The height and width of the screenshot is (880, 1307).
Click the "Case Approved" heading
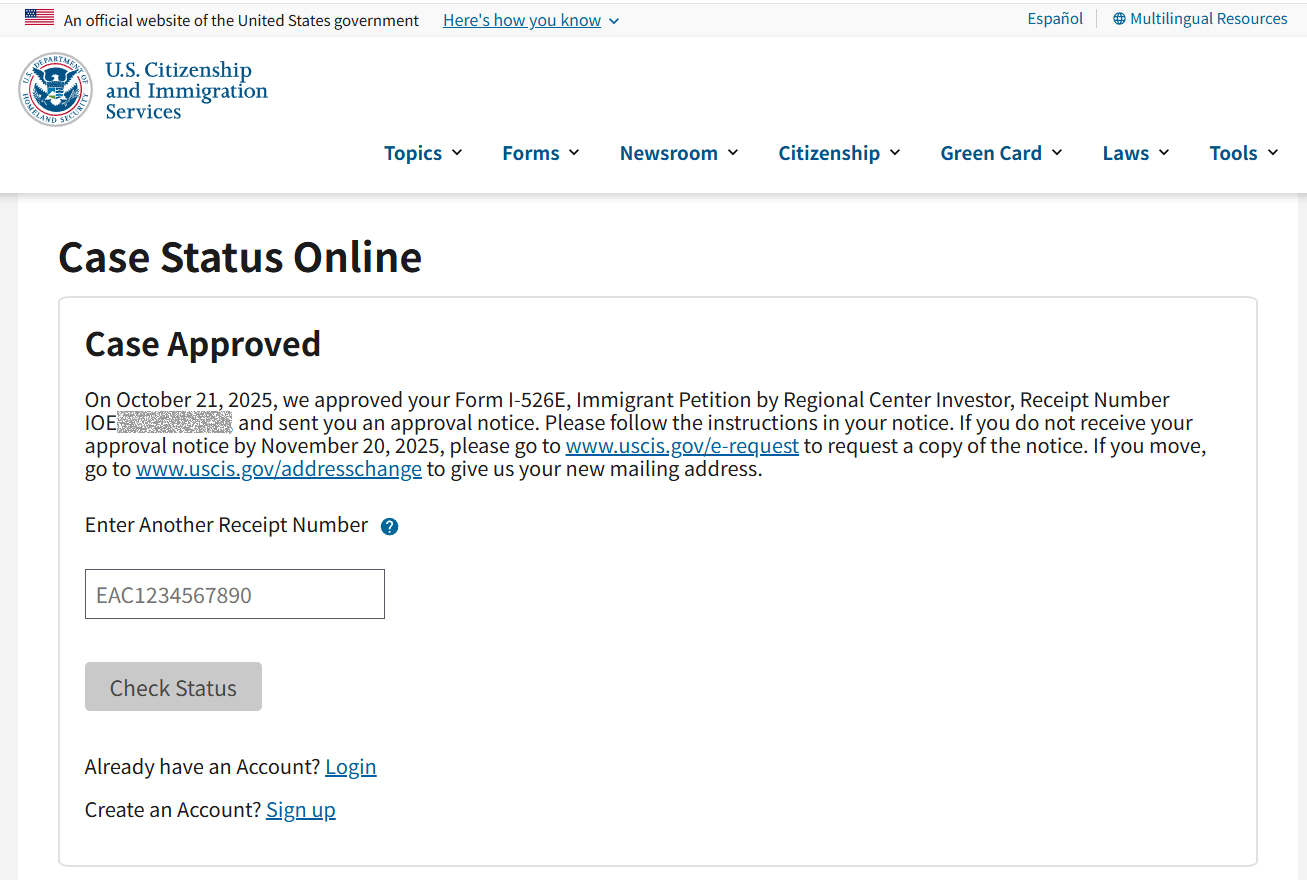click(203, 344)
